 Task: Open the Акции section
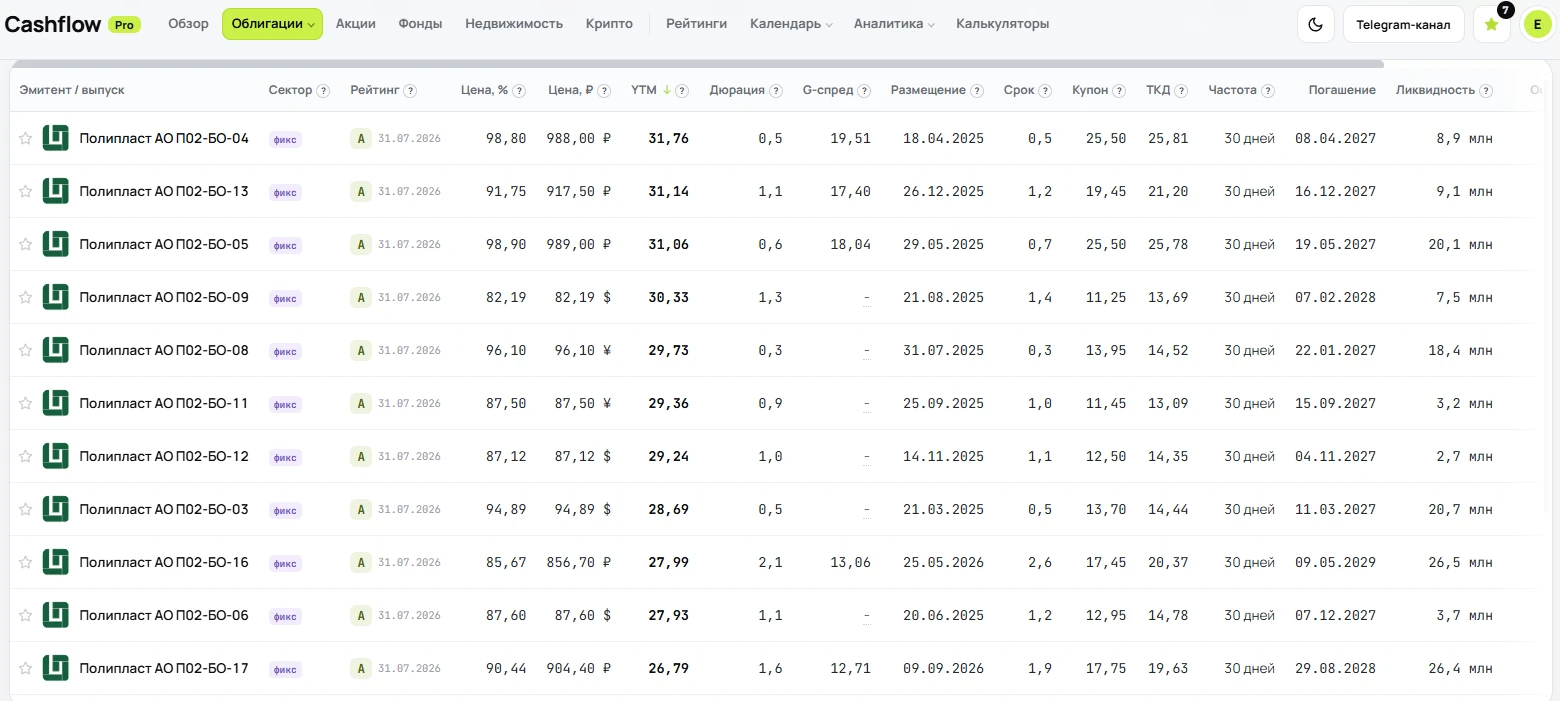[356, 24]
